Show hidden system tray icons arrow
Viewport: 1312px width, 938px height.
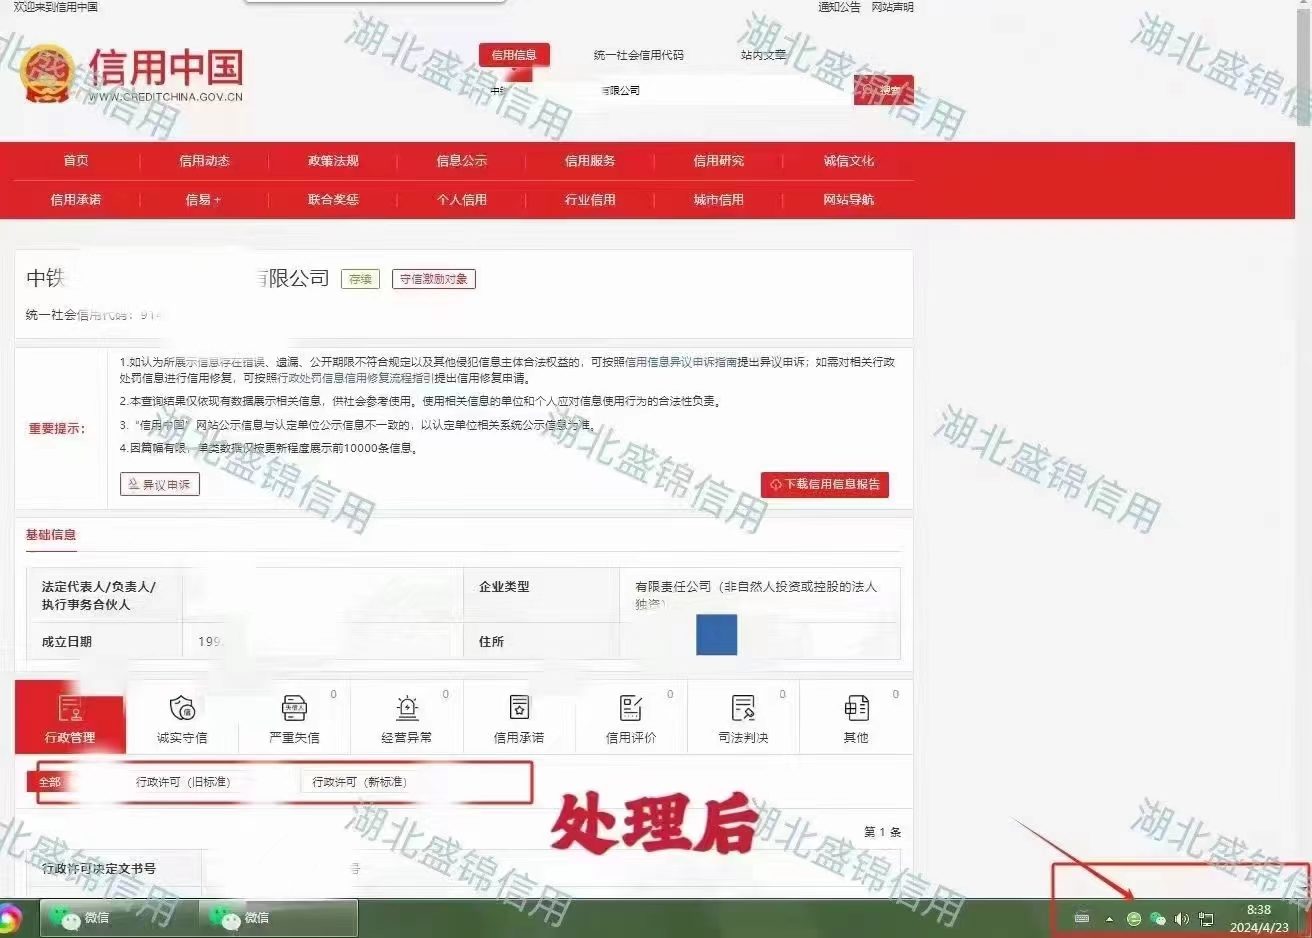coord(1109,918)
